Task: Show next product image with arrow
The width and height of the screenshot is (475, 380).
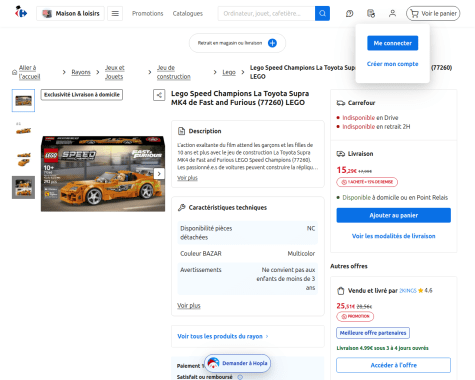Action: click(x=159, y=174)
